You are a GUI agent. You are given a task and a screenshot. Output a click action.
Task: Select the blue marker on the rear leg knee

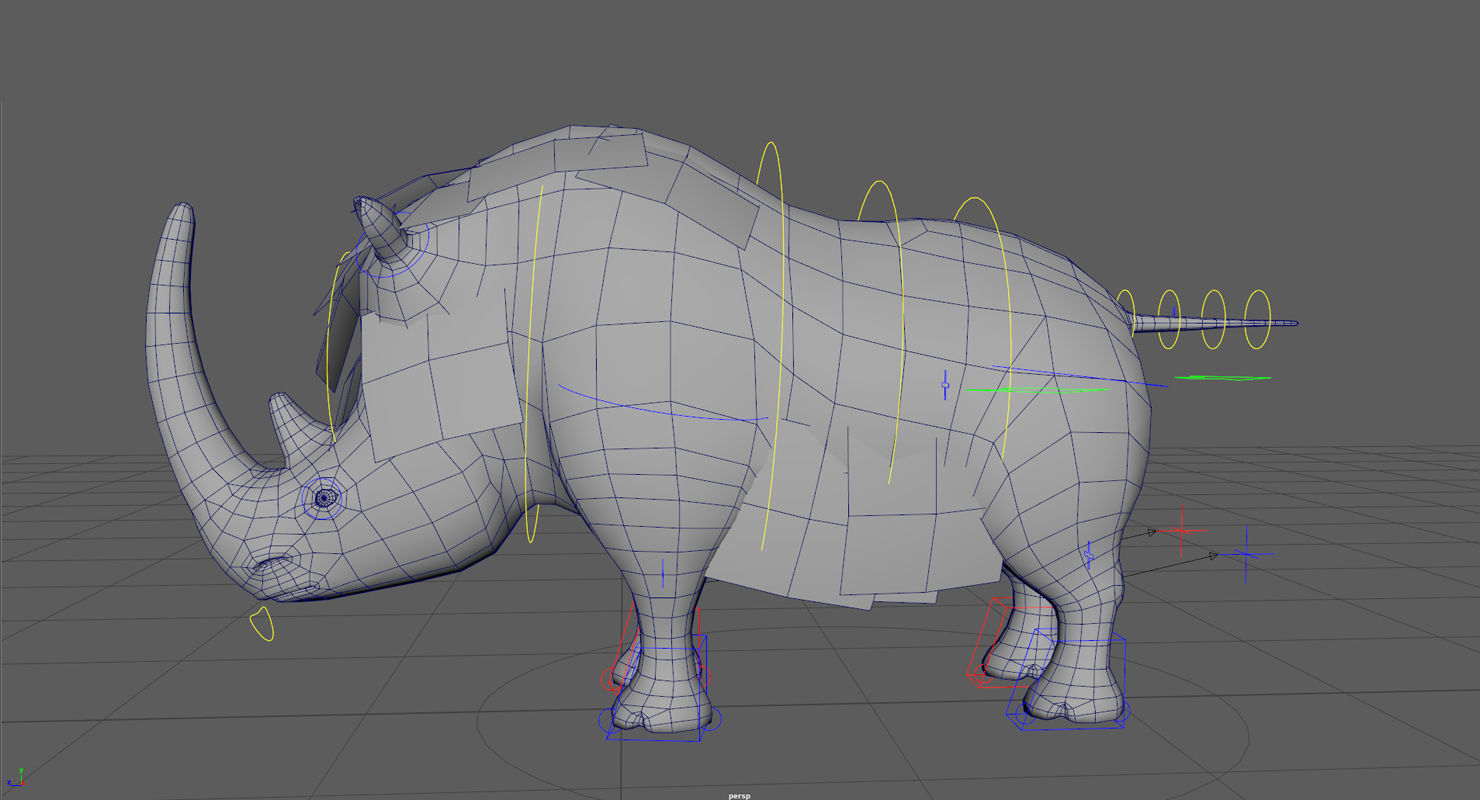point(1089,556)
